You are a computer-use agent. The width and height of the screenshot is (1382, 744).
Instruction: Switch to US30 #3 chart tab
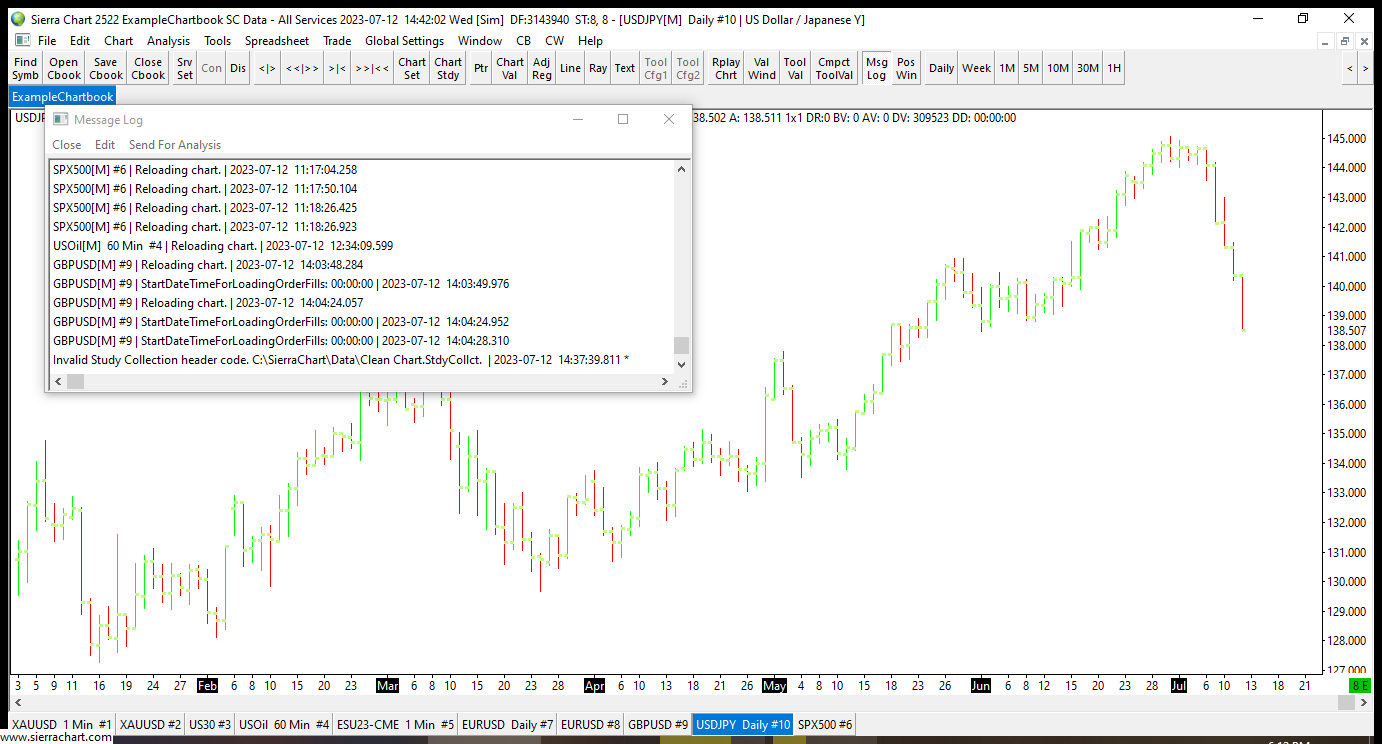210,724
